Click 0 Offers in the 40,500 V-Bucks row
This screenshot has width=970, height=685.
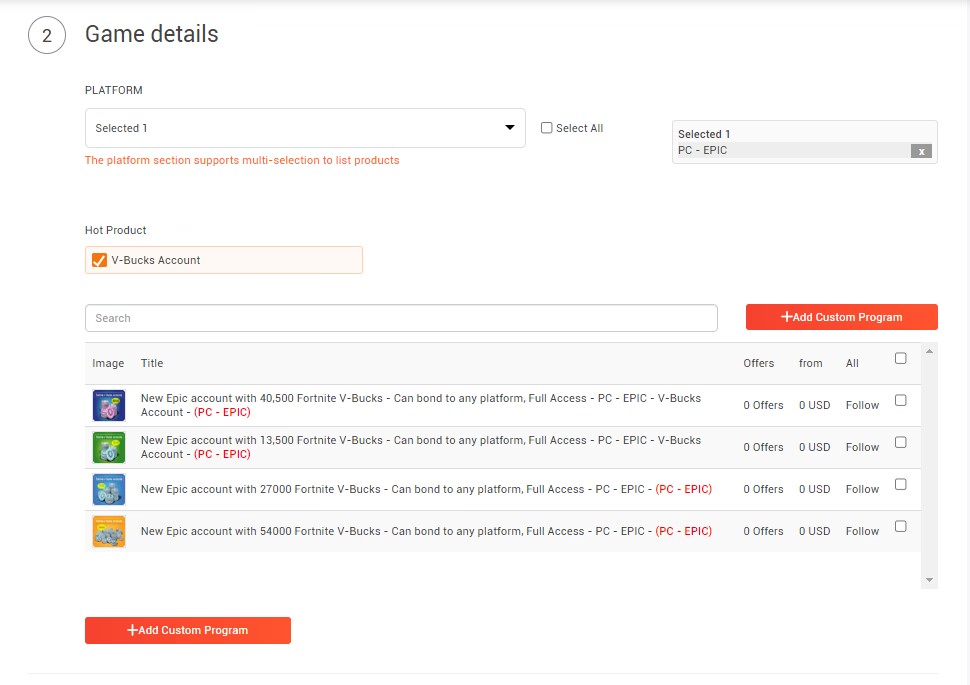pos(763,405)
